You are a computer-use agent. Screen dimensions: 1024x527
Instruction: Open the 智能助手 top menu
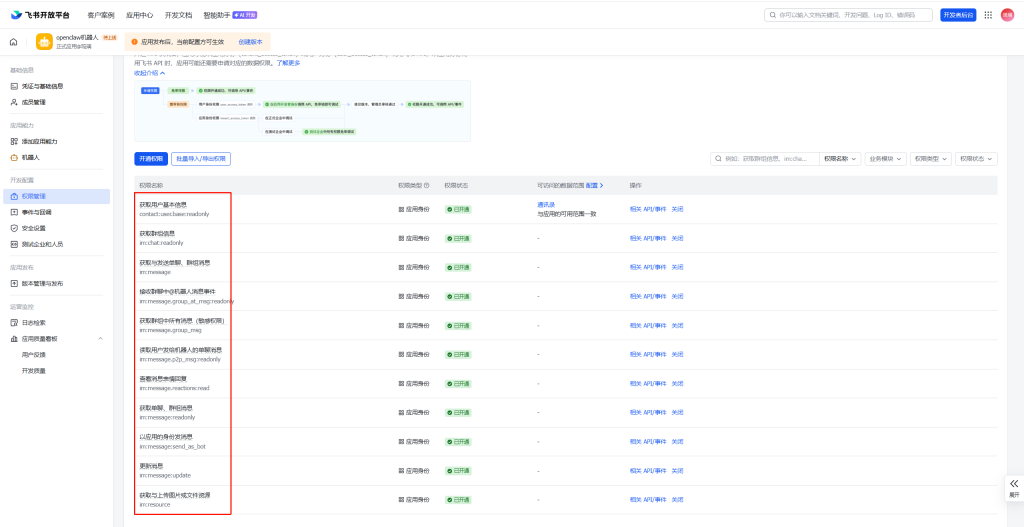click(217, 15)
